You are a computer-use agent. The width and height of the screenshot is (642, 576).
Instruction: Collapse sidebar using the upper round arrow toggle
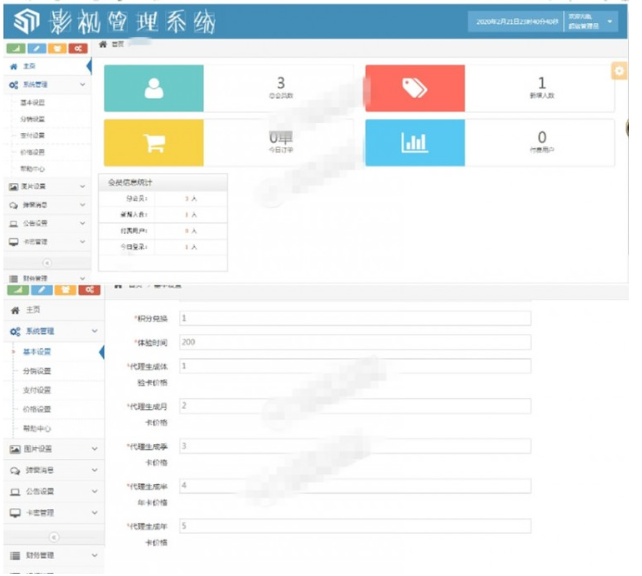(x=46, y=262)
